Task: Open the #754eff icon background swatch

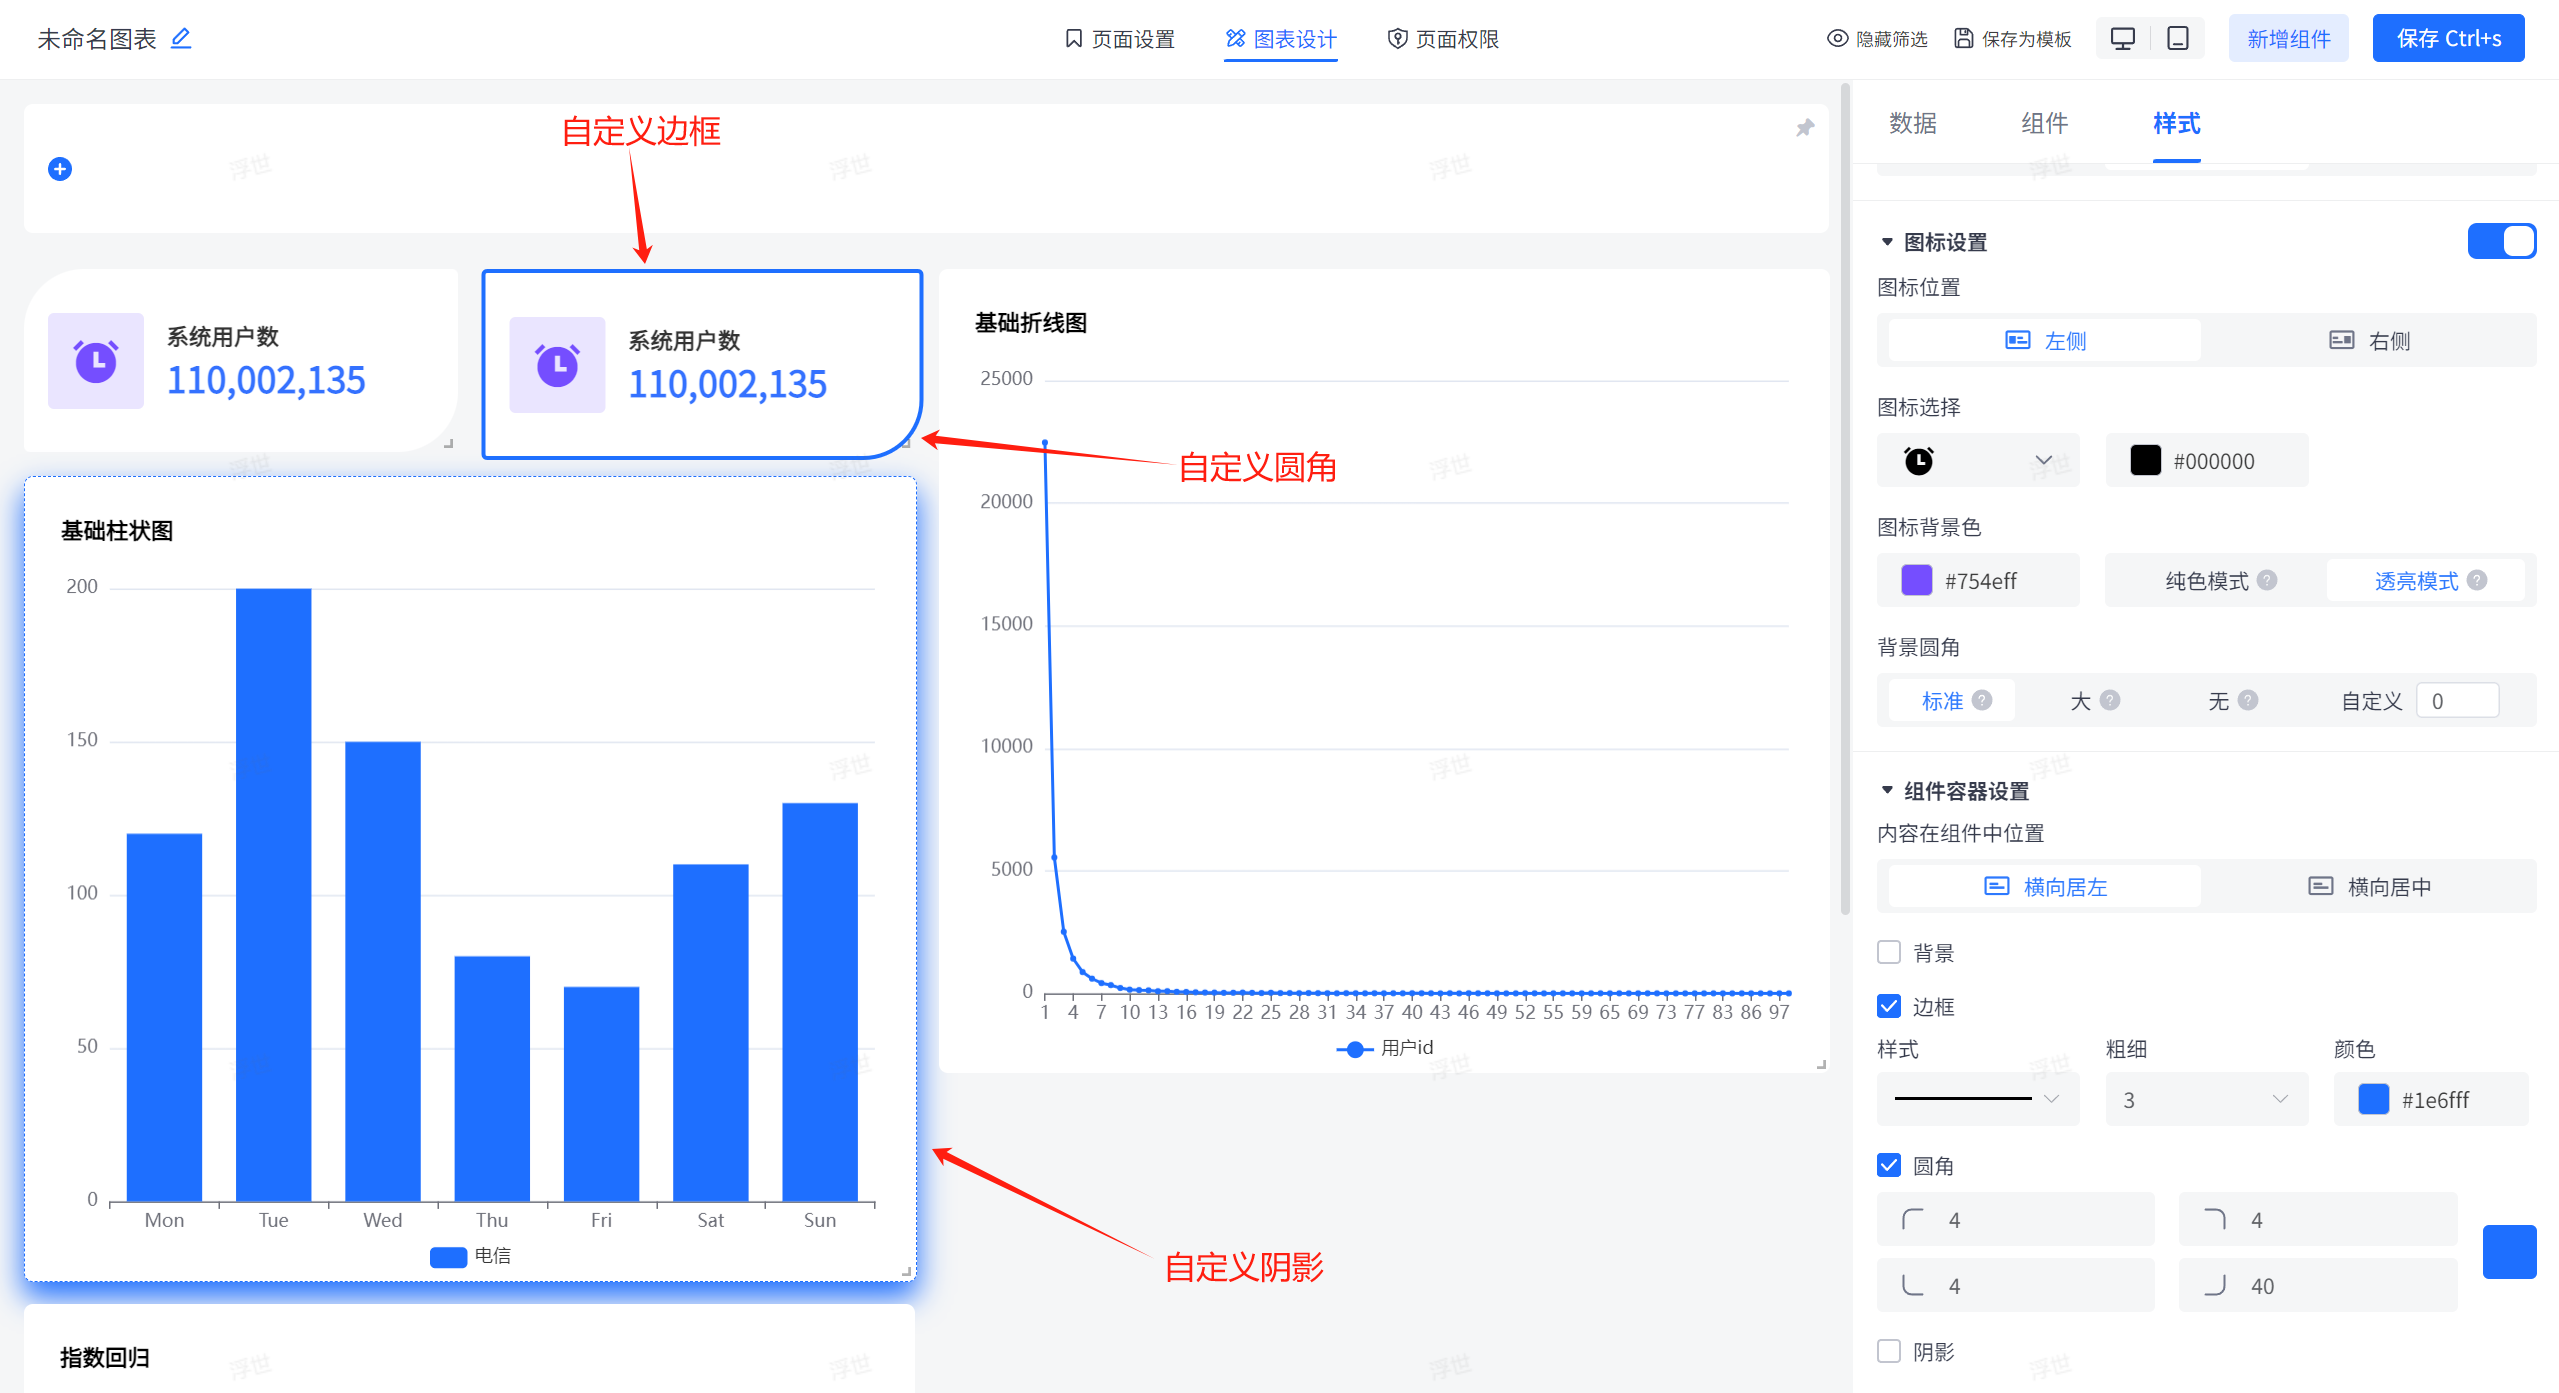Action: point(1916,580)
